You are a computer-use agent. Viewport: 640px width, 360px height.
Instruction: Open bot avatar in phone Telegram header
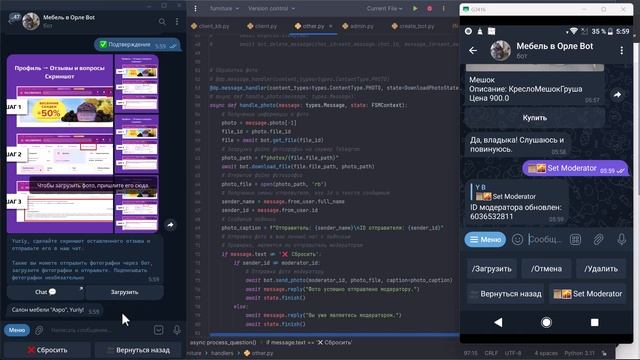[x=500, y=51]
